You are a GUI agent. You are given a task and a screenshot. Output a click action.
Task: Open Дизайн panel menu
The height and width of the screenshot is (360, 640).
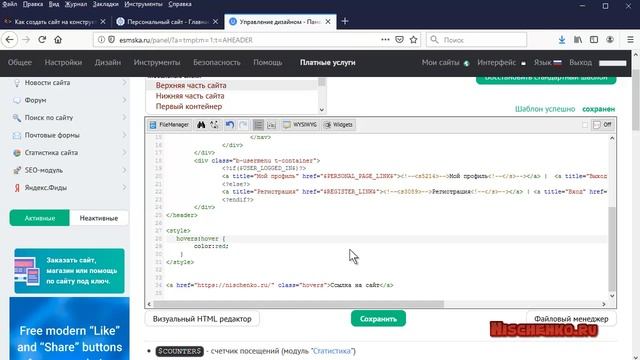click(x=108, y=62)
